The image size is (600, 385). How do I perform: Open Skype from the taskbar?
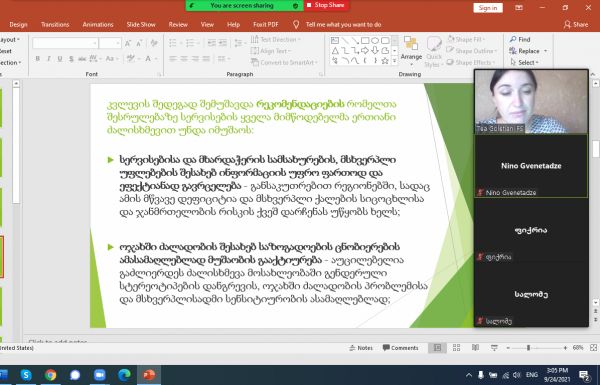pyautogui.click(x=26, y=375)
